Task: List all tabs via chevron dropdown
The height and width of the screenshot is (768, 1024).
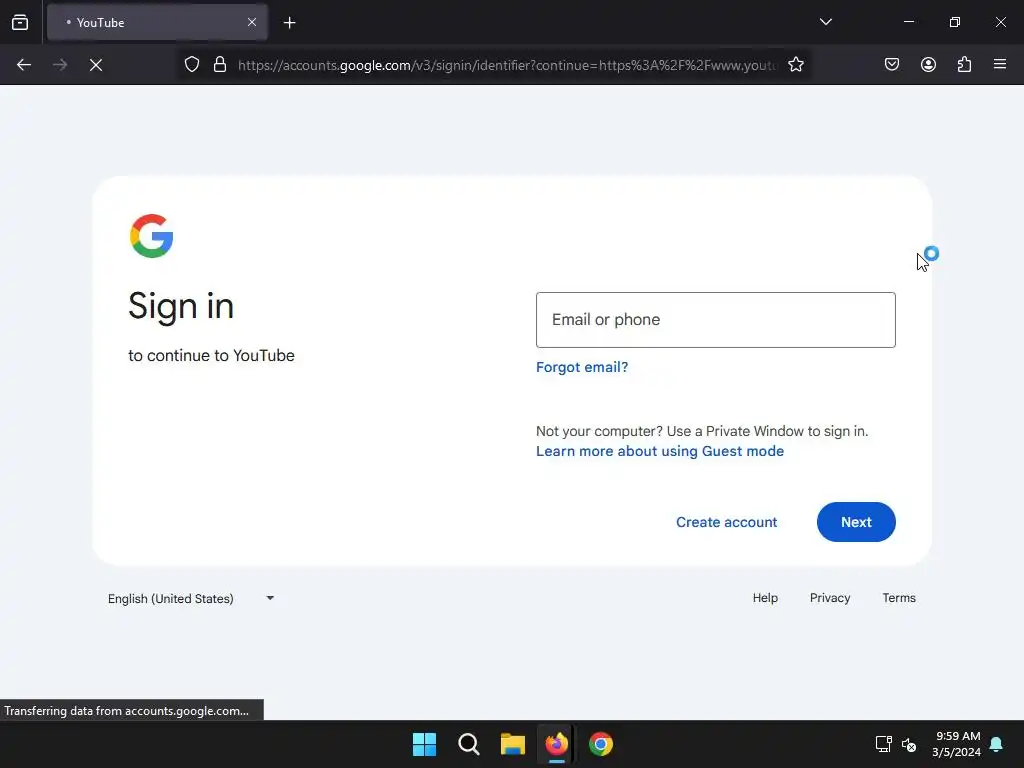Action: pos(825,22)
